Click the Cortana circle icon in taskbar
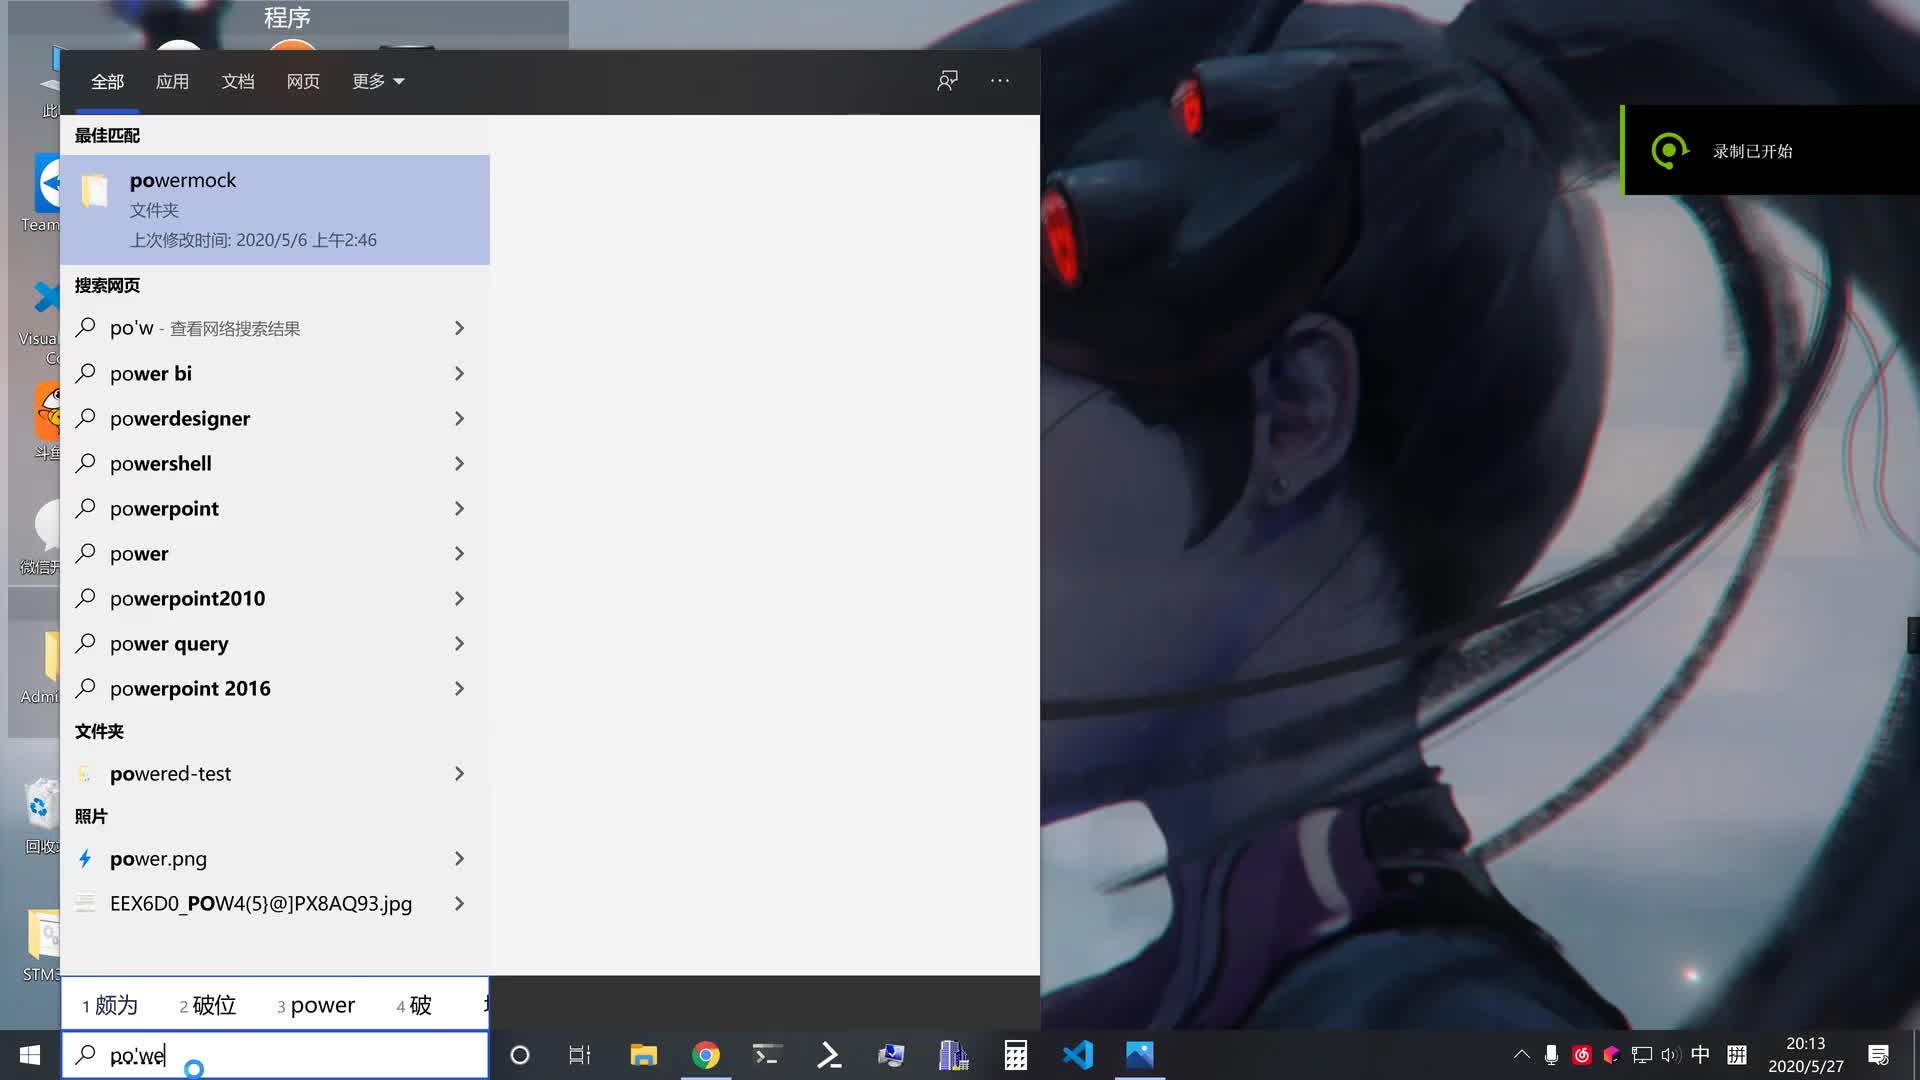Image resolution: width=1920 pixels, height=1080 pixels. click(x=520, y=1055)
